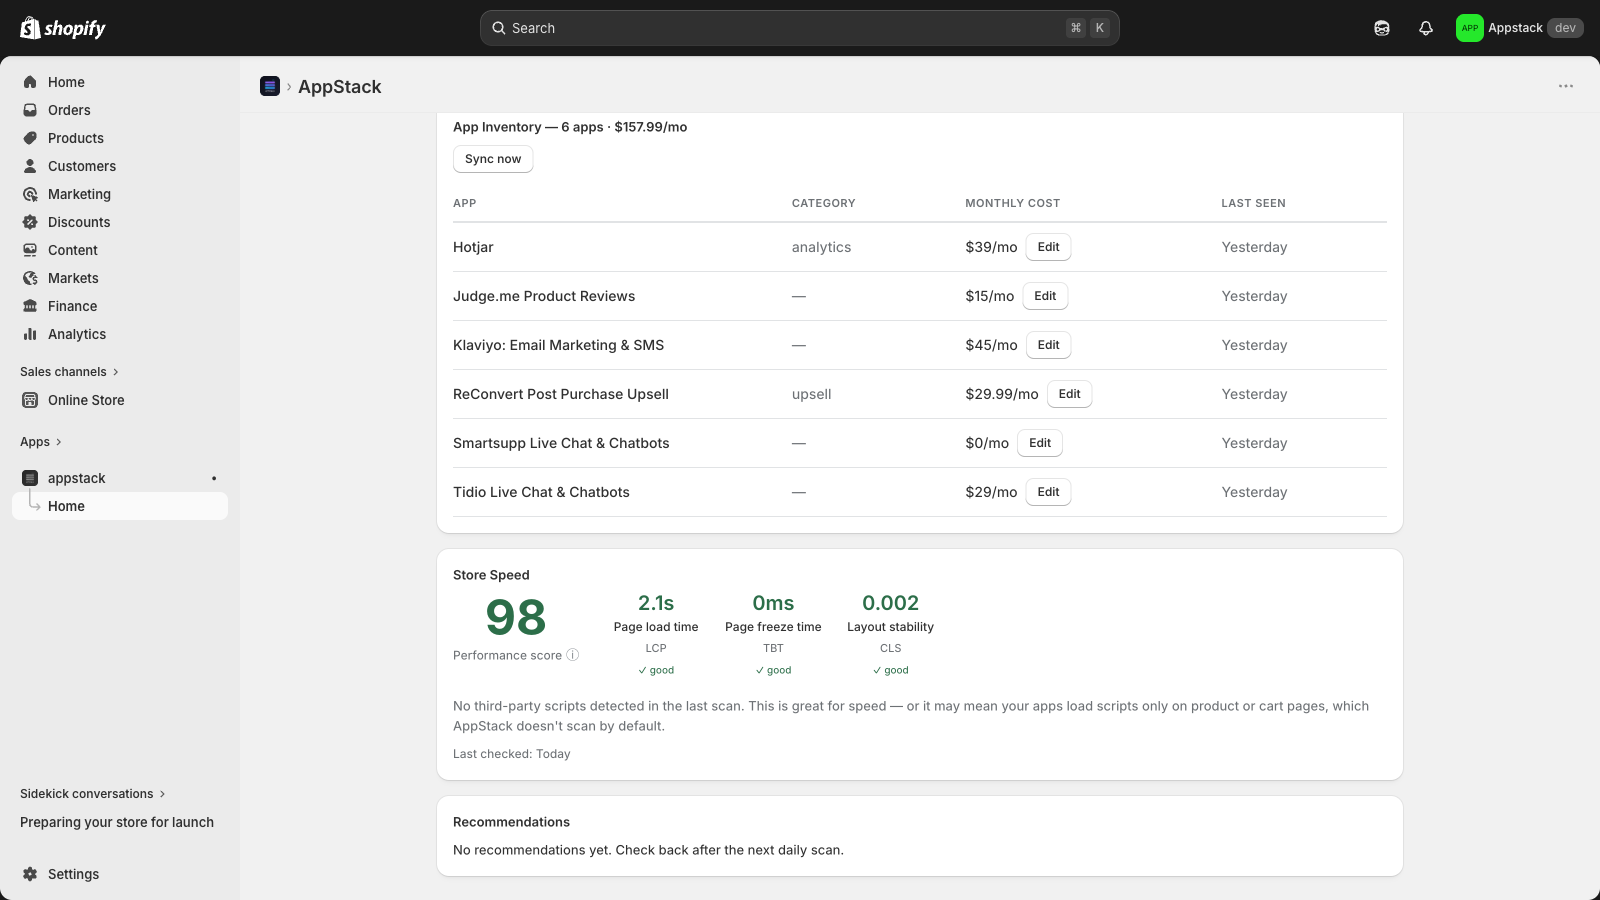Click the Shopify logo
Image resolution: width=1600 pixels, height=900 pixels.
click(63, 28)
